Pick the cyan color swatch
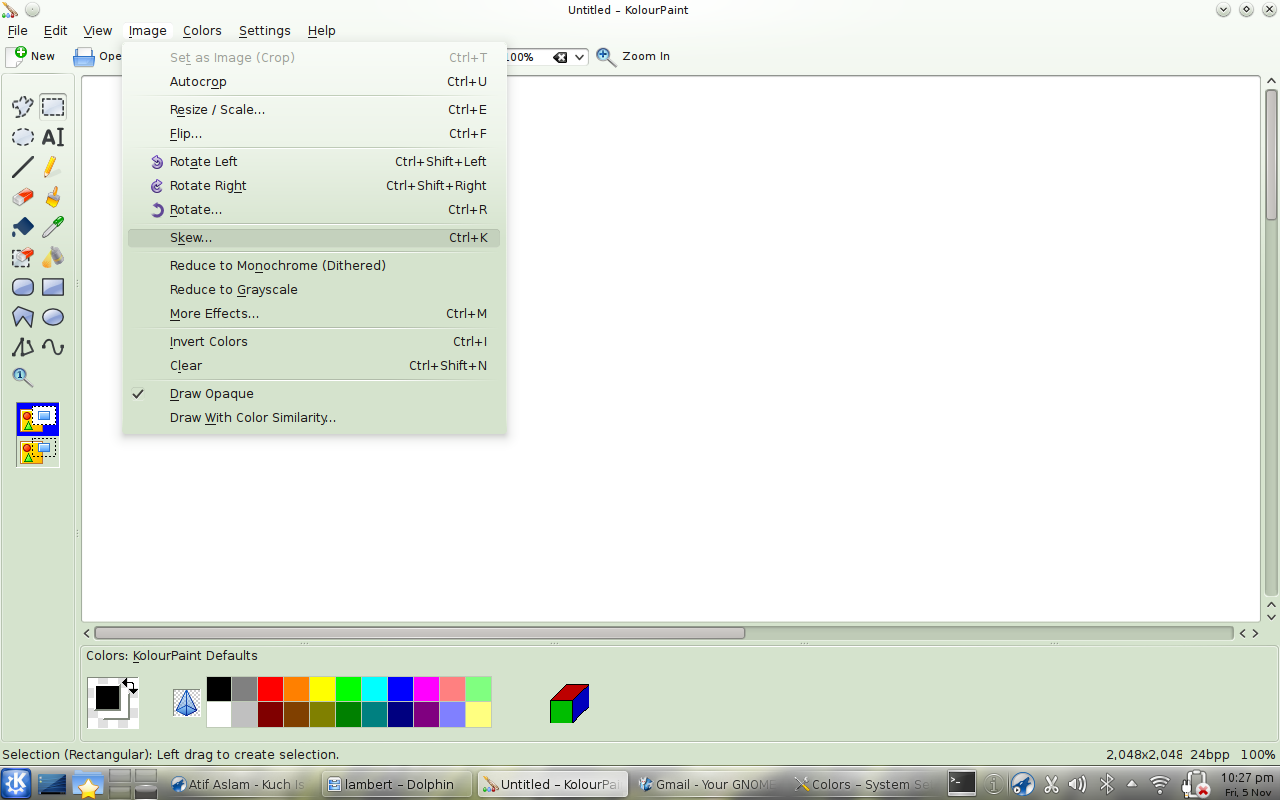Screen dimensions: 1280x800 (375, 689)
